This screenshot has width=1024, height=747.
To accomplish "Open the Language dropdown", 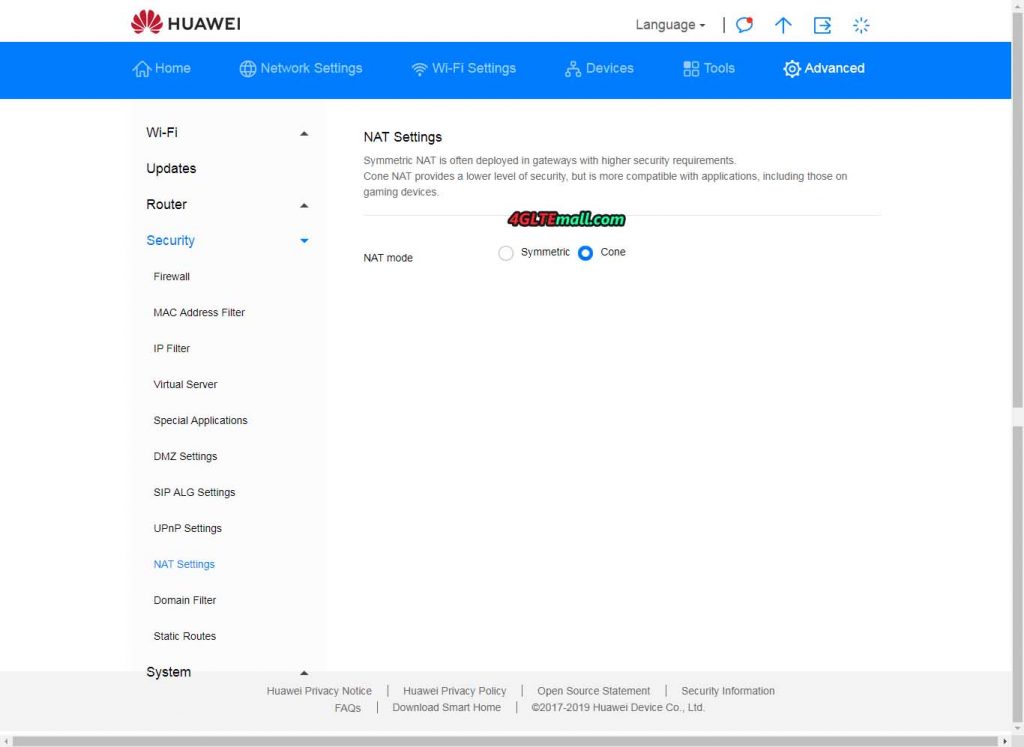I will (668, 25).
